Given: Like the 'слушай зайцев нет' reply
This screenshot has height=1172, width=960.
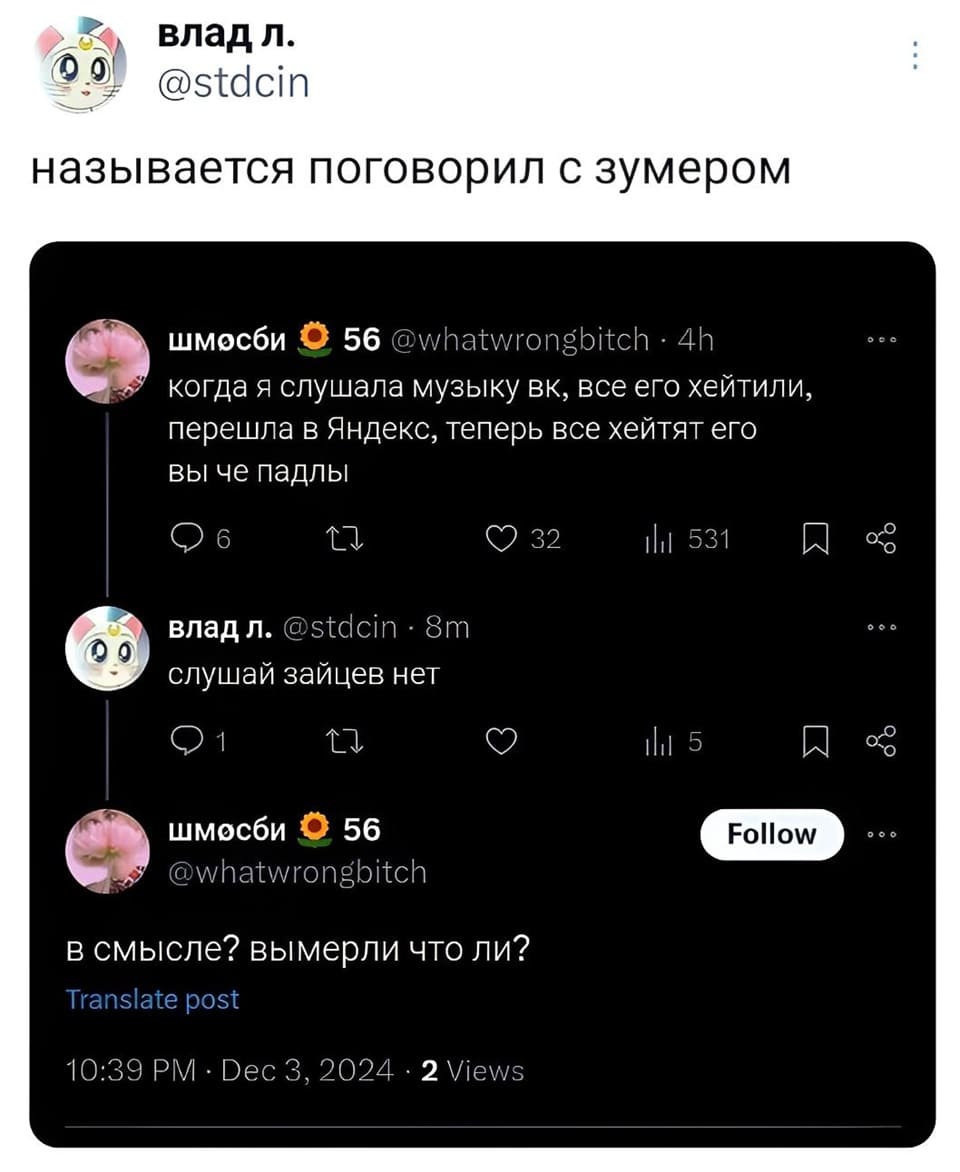Looking at the screenshot, I should point(500,742).
